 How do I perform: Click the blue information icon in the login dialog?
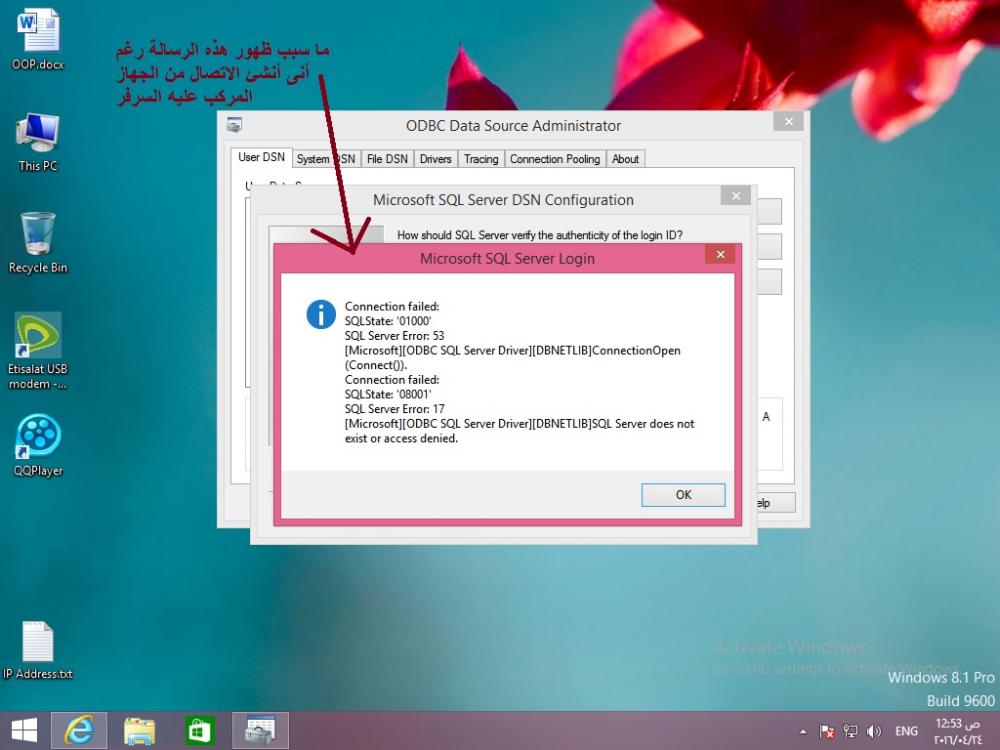pos(321,314)
